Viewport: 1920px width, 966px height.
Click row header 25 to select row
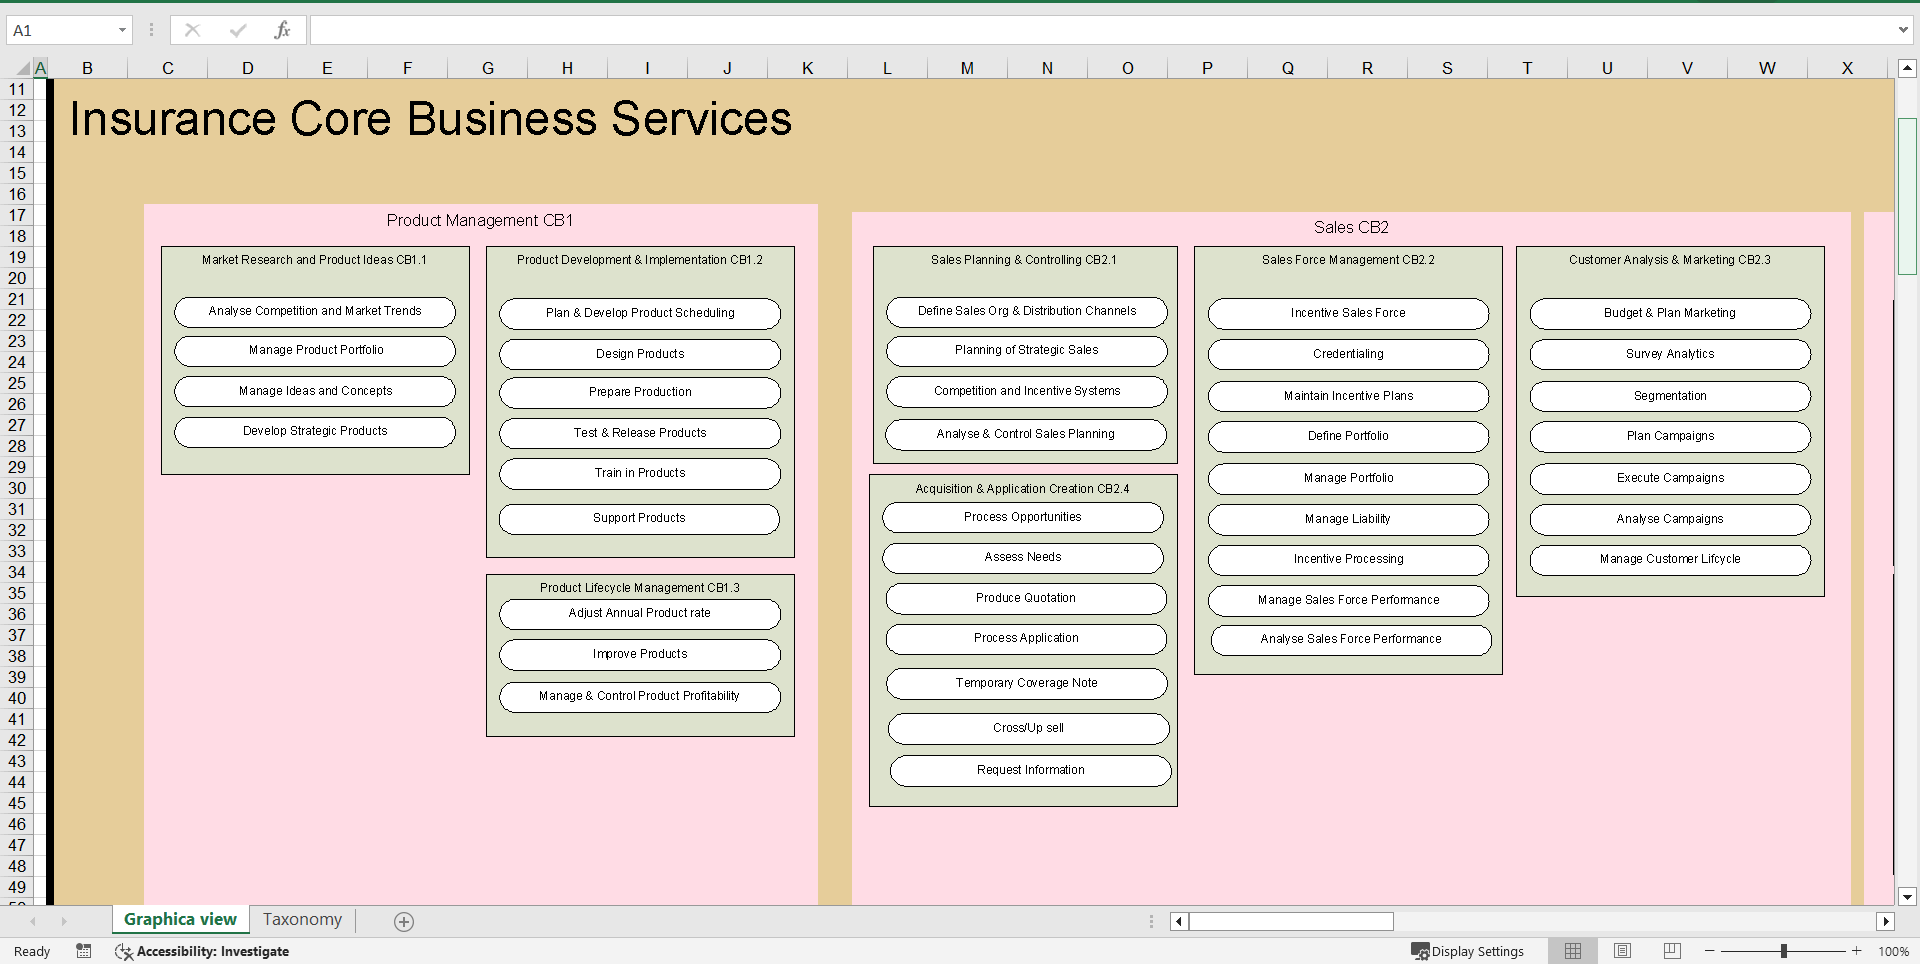[x=17, y=383]
